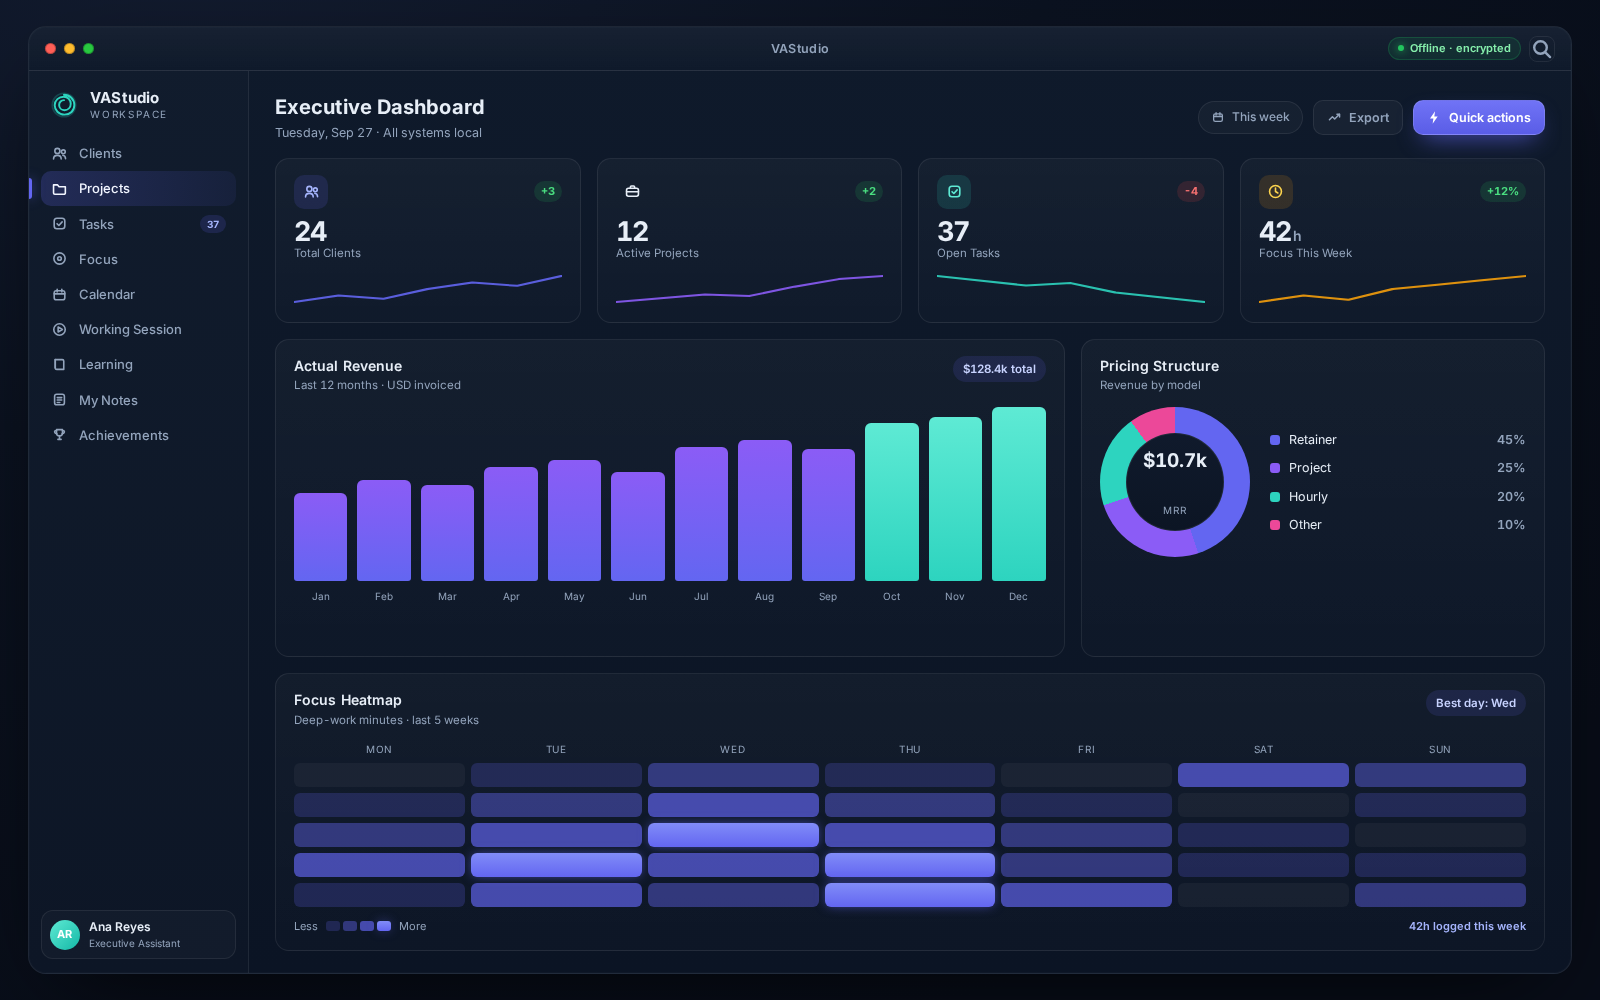Click the +12% focus change badge
Screen dimensions: 1600x1000
(x=1502, y=191)
